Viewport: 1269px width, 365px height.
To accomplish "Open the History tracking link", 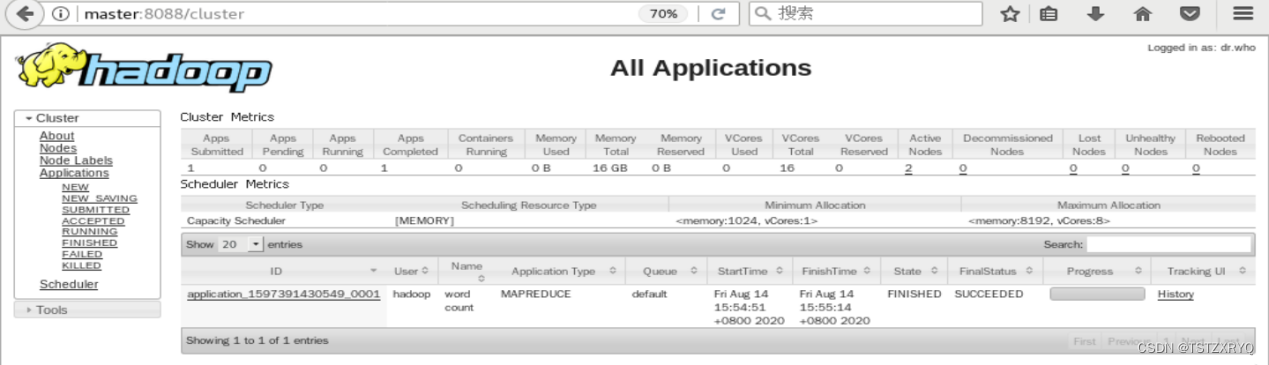I will (1176, 294).
